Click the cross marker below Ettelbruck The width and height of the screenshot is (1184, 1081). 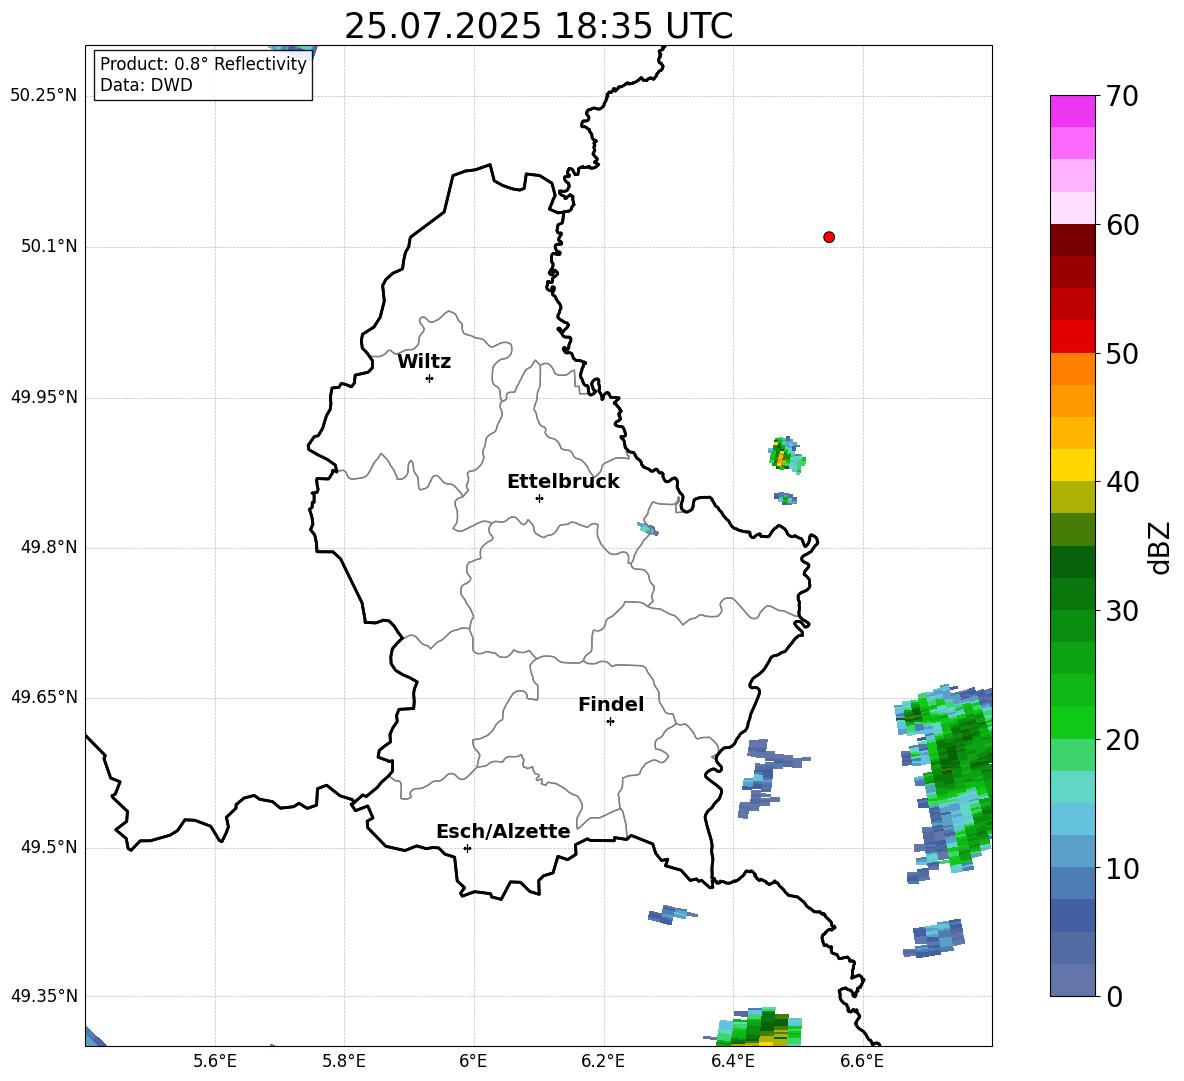point(538,498)
